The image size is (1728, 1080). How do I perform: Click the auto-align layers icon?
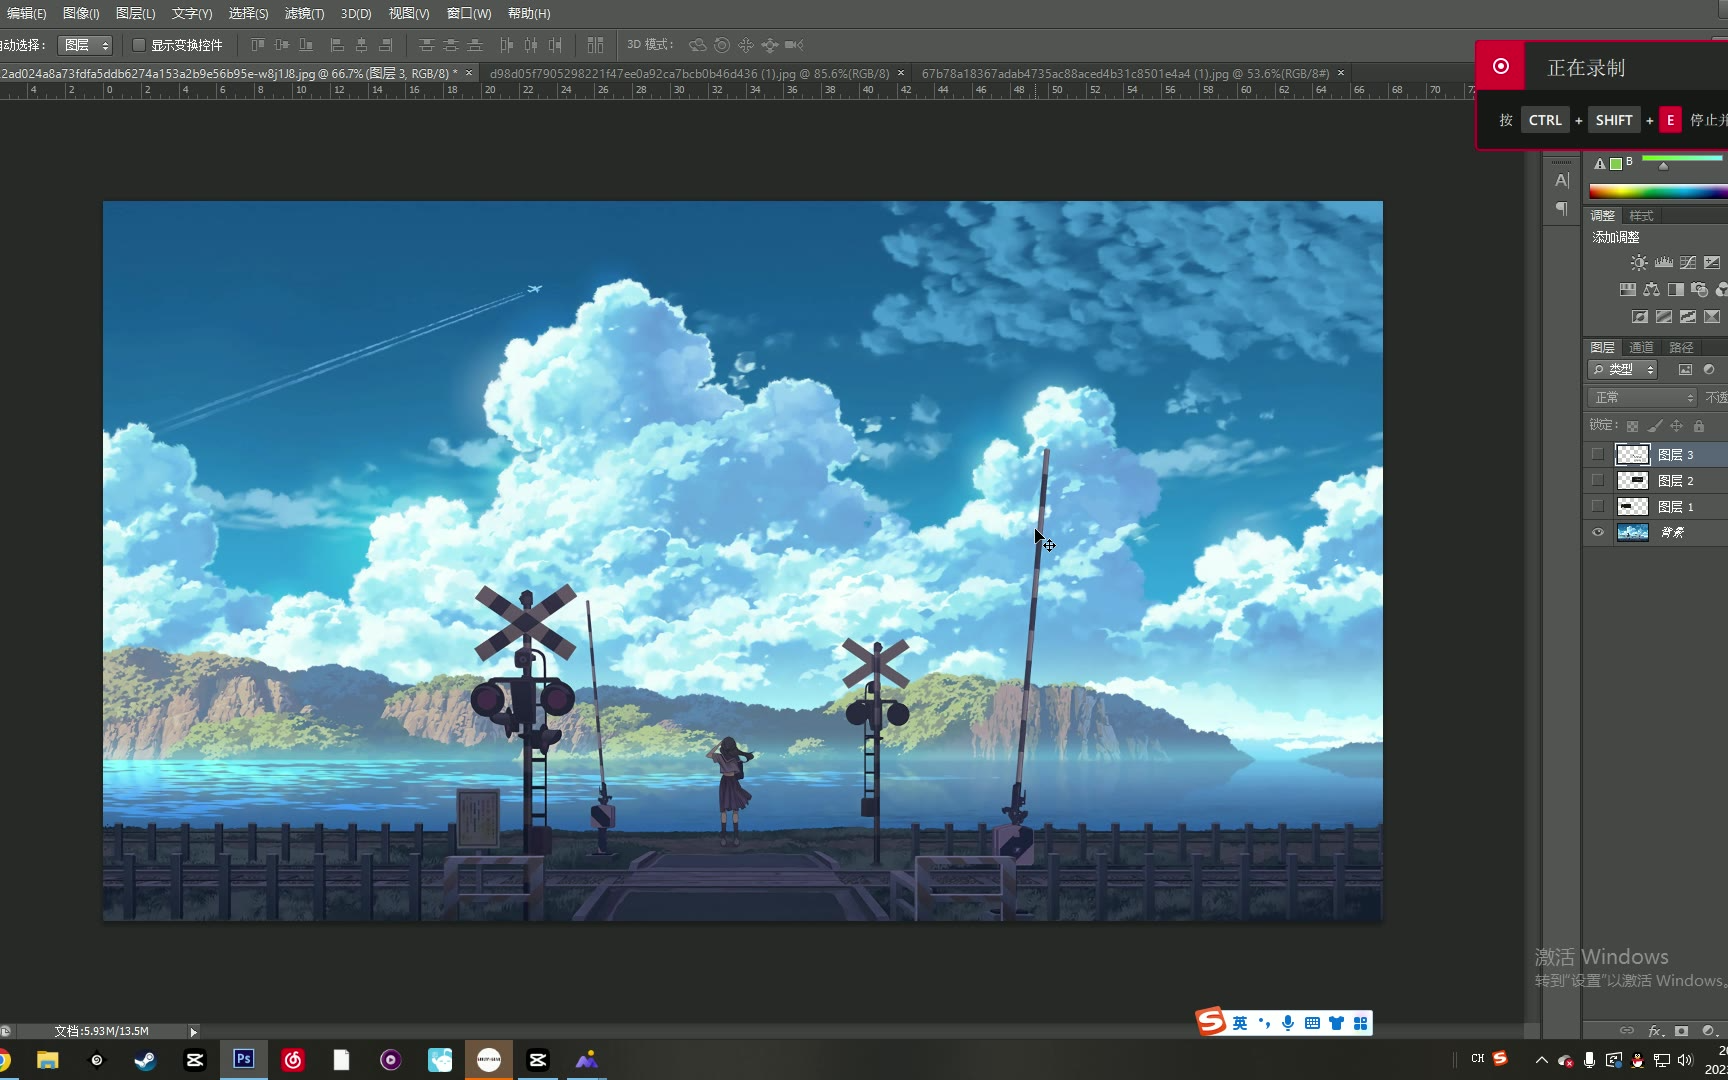click(x=596, y=45)
